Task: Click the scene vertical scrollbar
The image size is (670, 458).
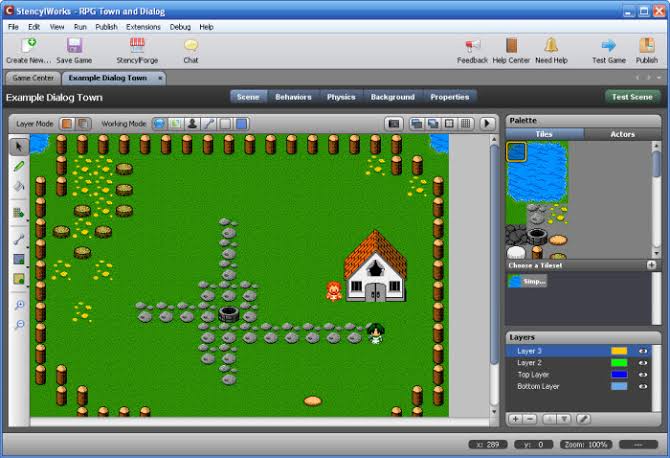Action: click(x=494, y=254)
